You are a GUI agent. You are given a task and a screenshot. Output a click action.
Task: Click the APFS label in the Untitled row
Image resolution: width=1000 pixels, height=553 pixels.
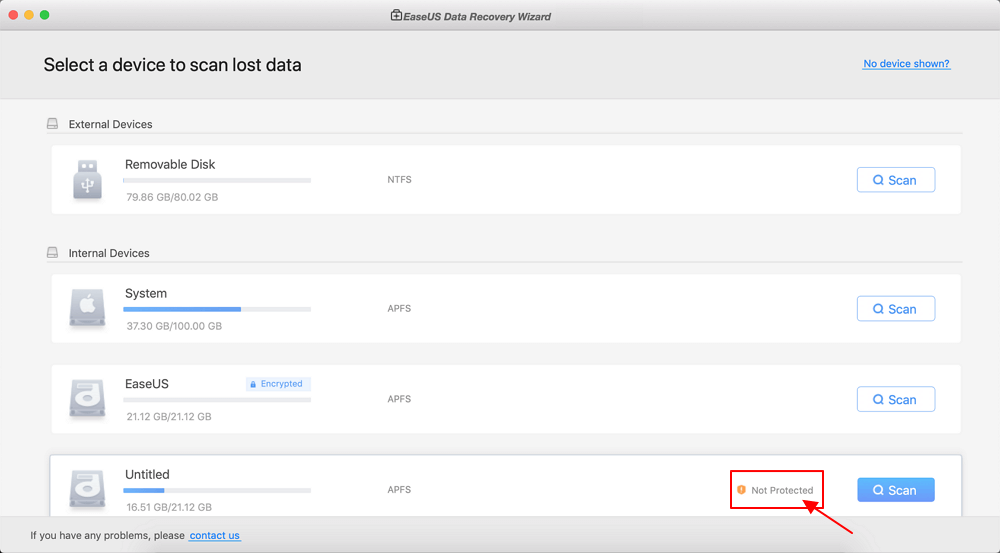[399, 490]
